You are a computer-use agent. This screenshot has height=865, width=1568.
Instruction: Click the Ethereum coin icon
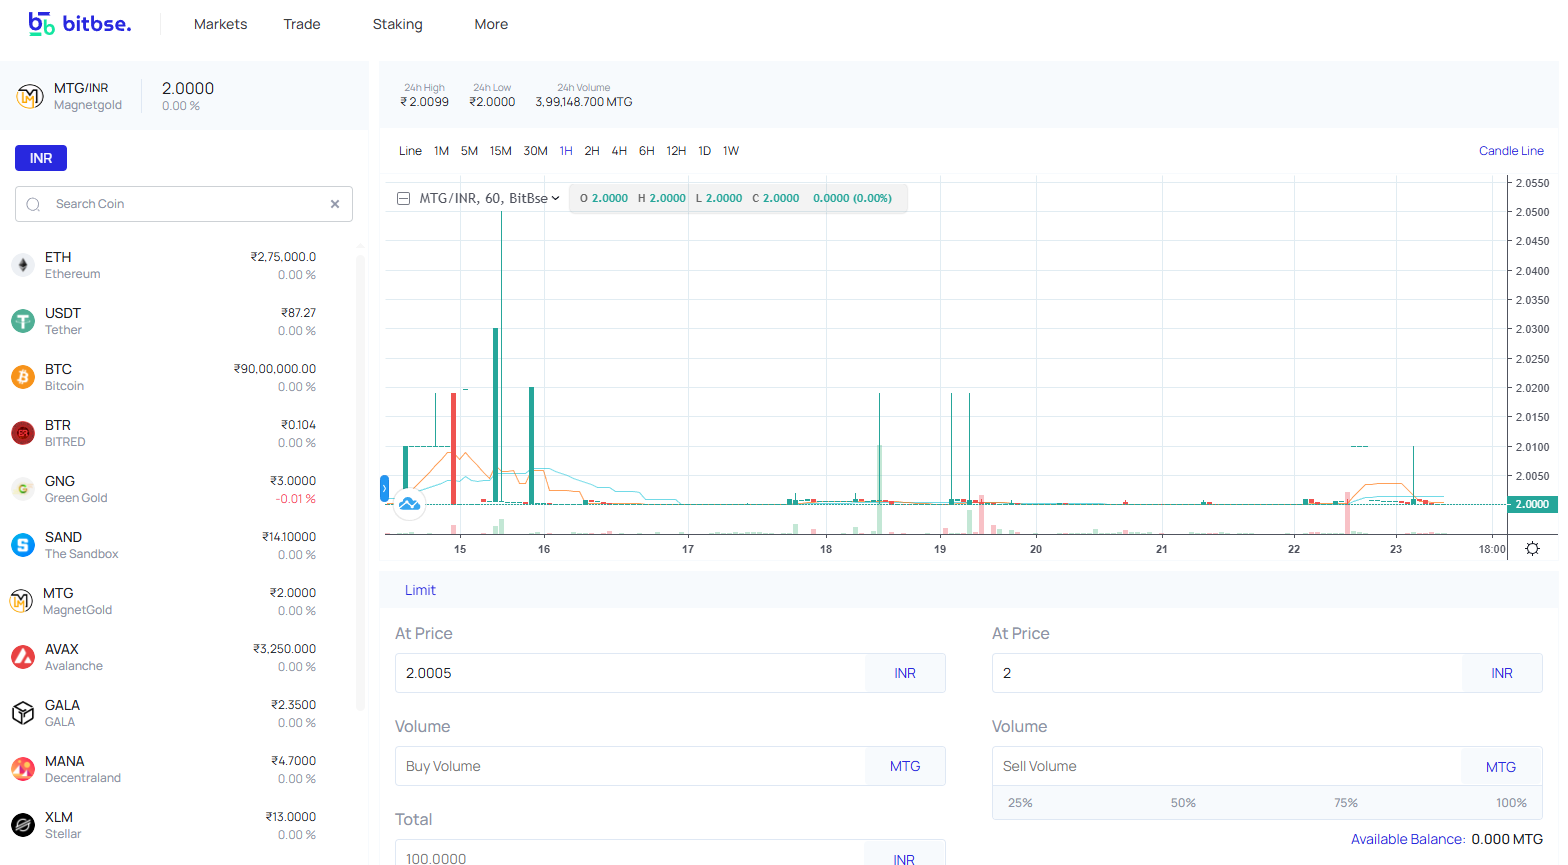[x=23, y=265]
